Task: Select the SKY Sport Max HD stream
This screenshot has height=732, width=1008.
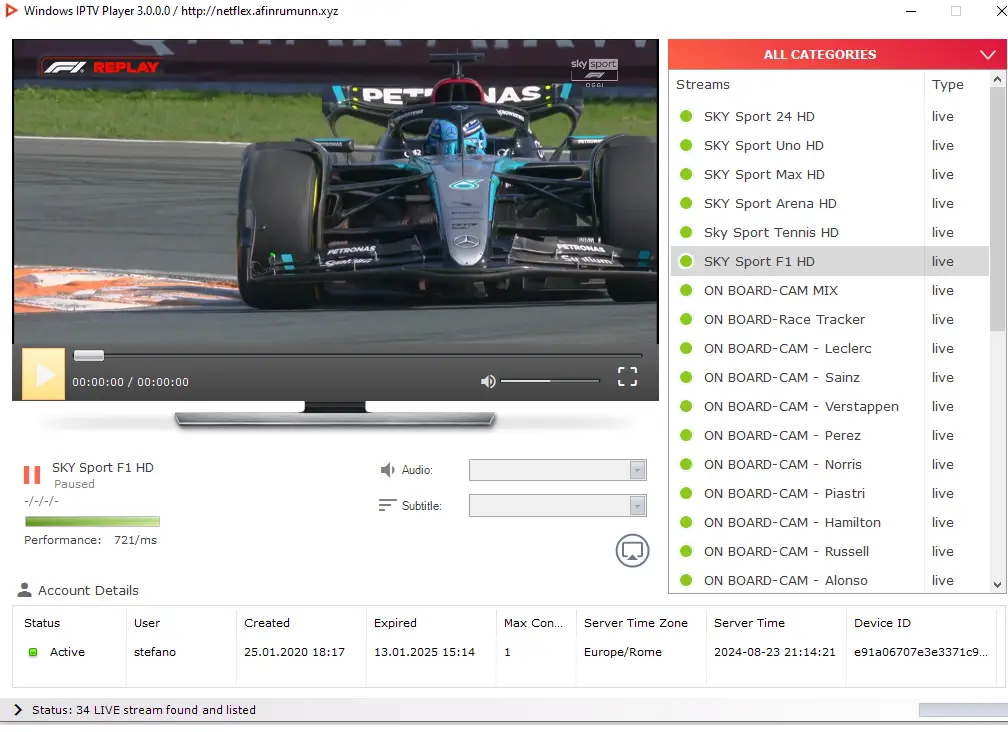Action: click(x=829, y=174)
